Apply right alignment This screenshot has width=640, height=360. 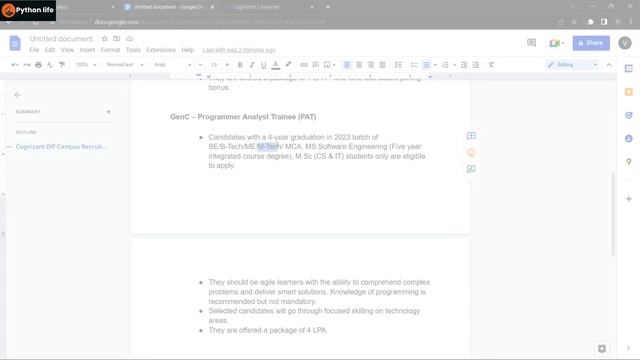click(x=371, y=65)
